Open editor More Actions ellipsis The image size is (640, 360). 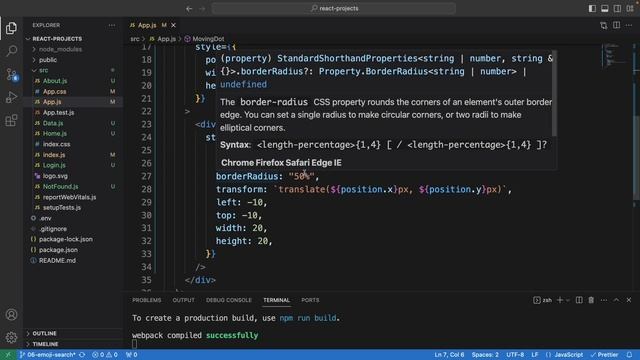pos(629,25)
